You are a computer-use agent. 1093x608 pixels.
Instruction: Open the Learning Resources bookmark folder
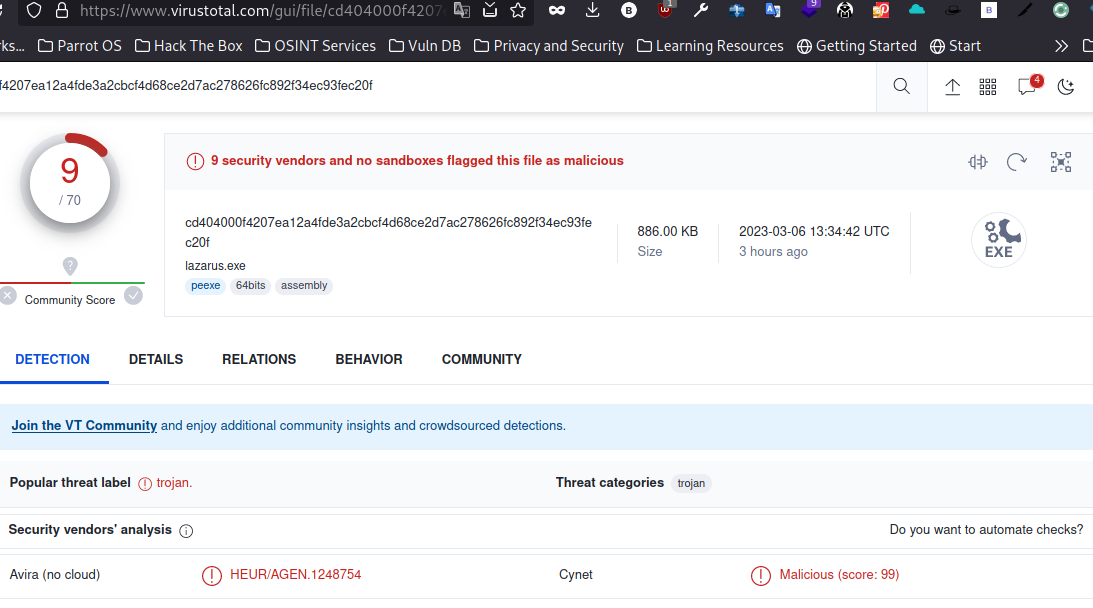pos(710,46)
